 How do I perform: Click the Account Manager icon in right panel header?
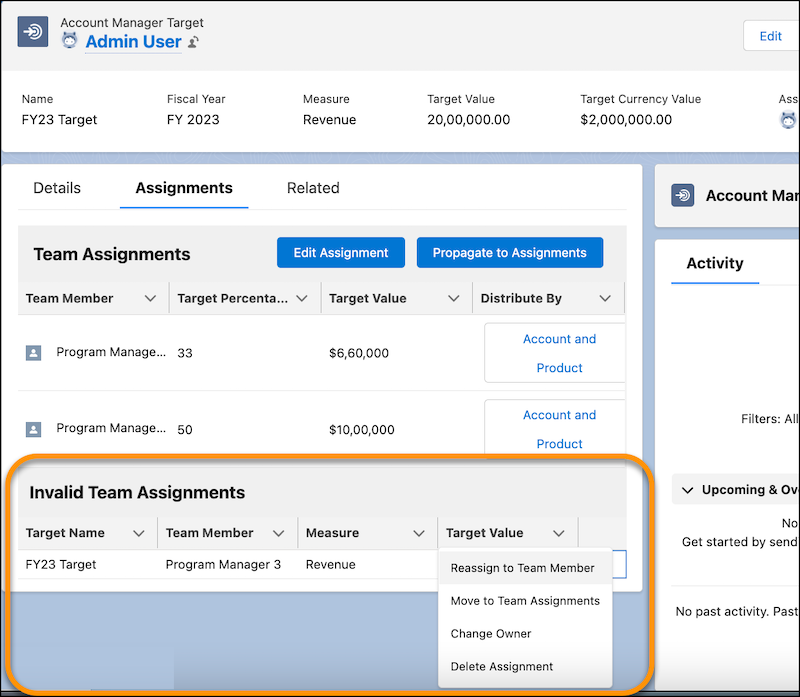tap(682, 195)
